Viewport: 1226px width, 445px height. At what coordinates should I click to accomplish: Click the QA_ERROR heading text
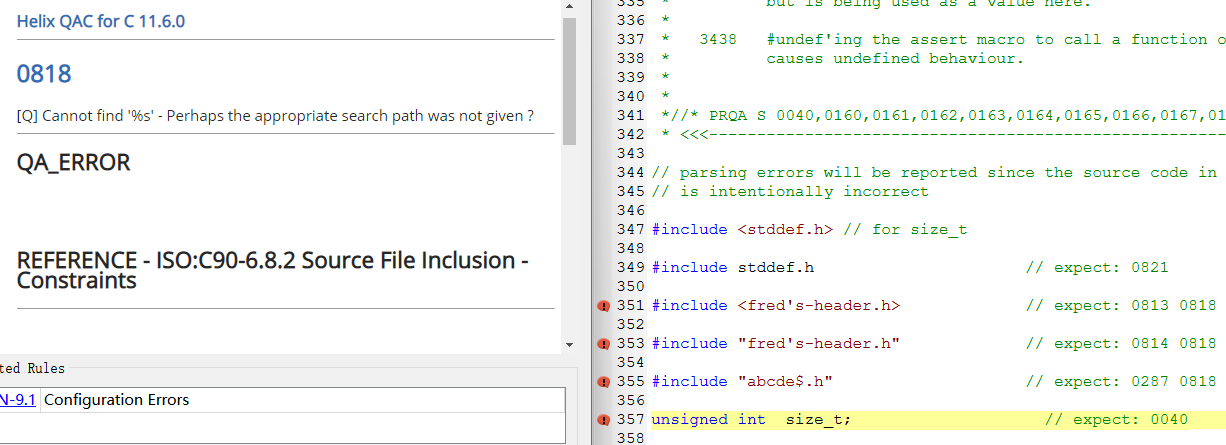point(73,163)
